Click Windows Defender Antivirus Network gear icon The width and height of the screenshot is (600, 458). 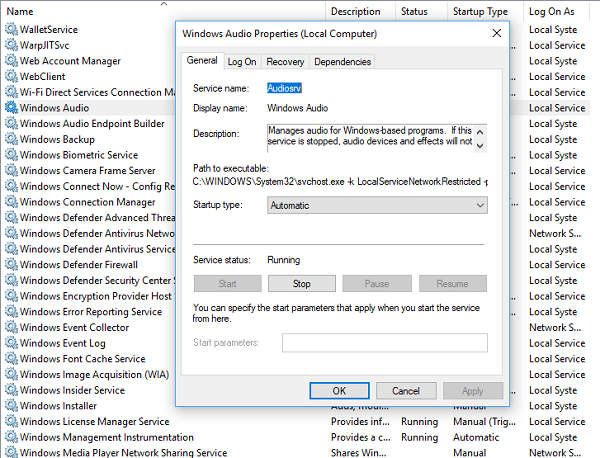tap(11, 233)
